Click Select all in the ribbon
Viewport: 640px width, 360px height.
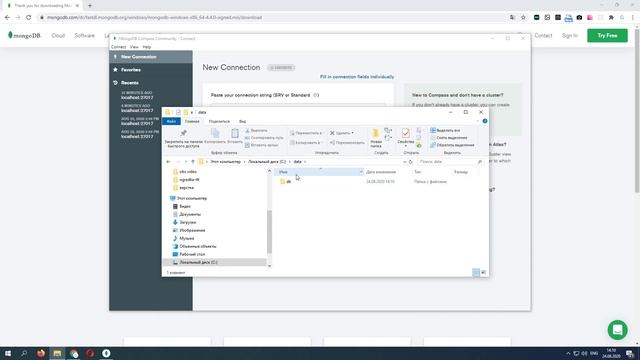click(445, 131)
